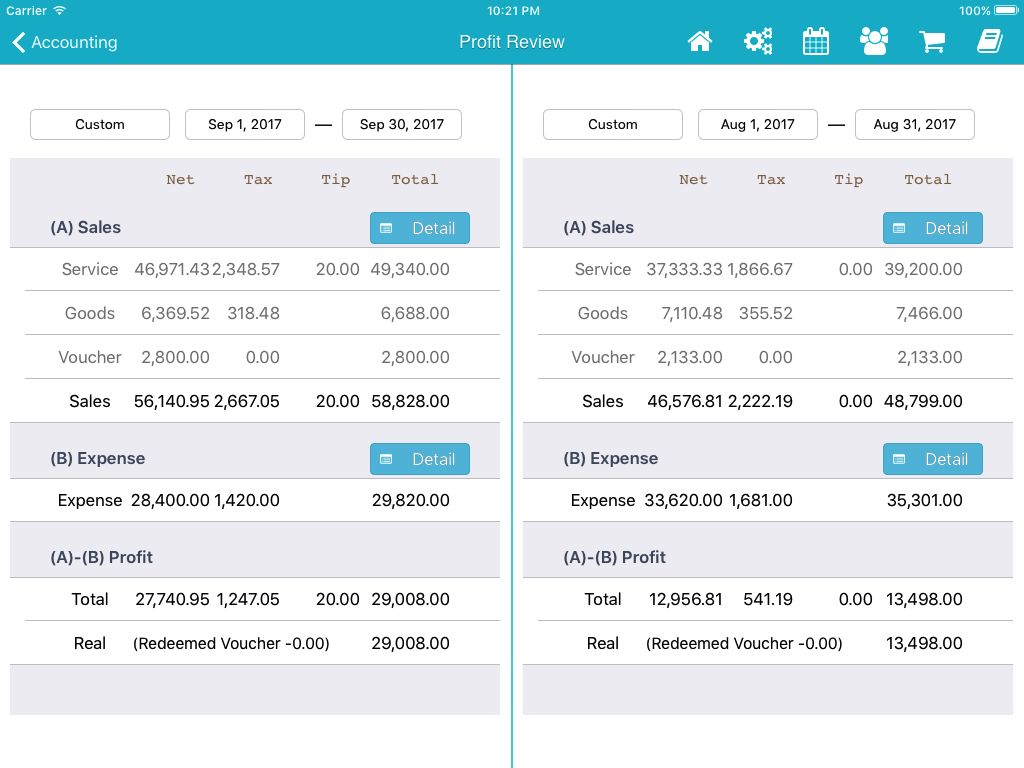View September Sales Detail

coord(420,228)
